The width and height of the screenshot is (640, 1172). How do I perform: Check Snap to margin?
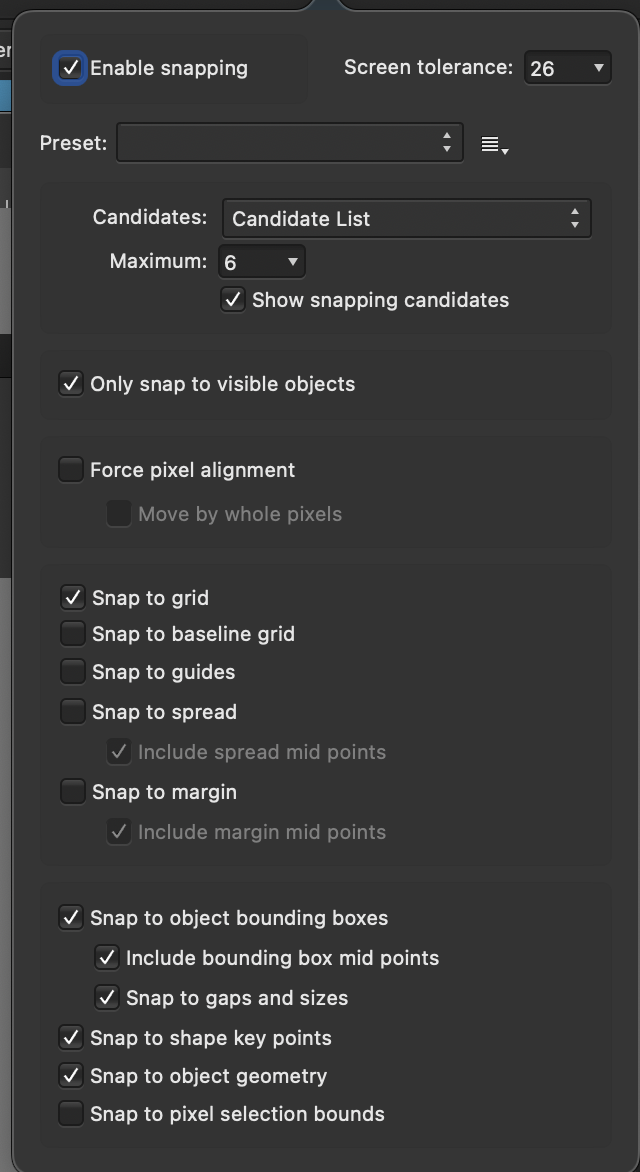pyautogui.click(x=71, y=792)
